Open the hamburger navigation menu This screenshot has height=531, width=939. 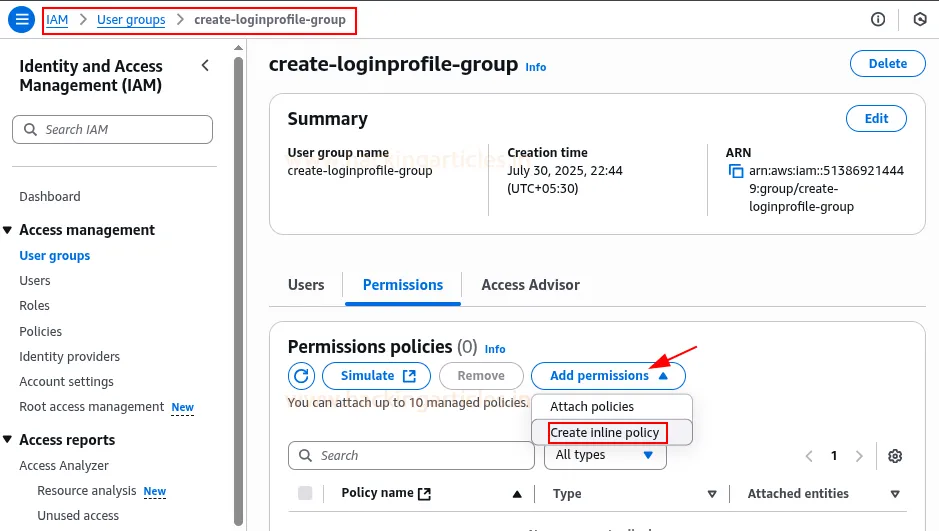pyautogui.click(x=20, y=19)
